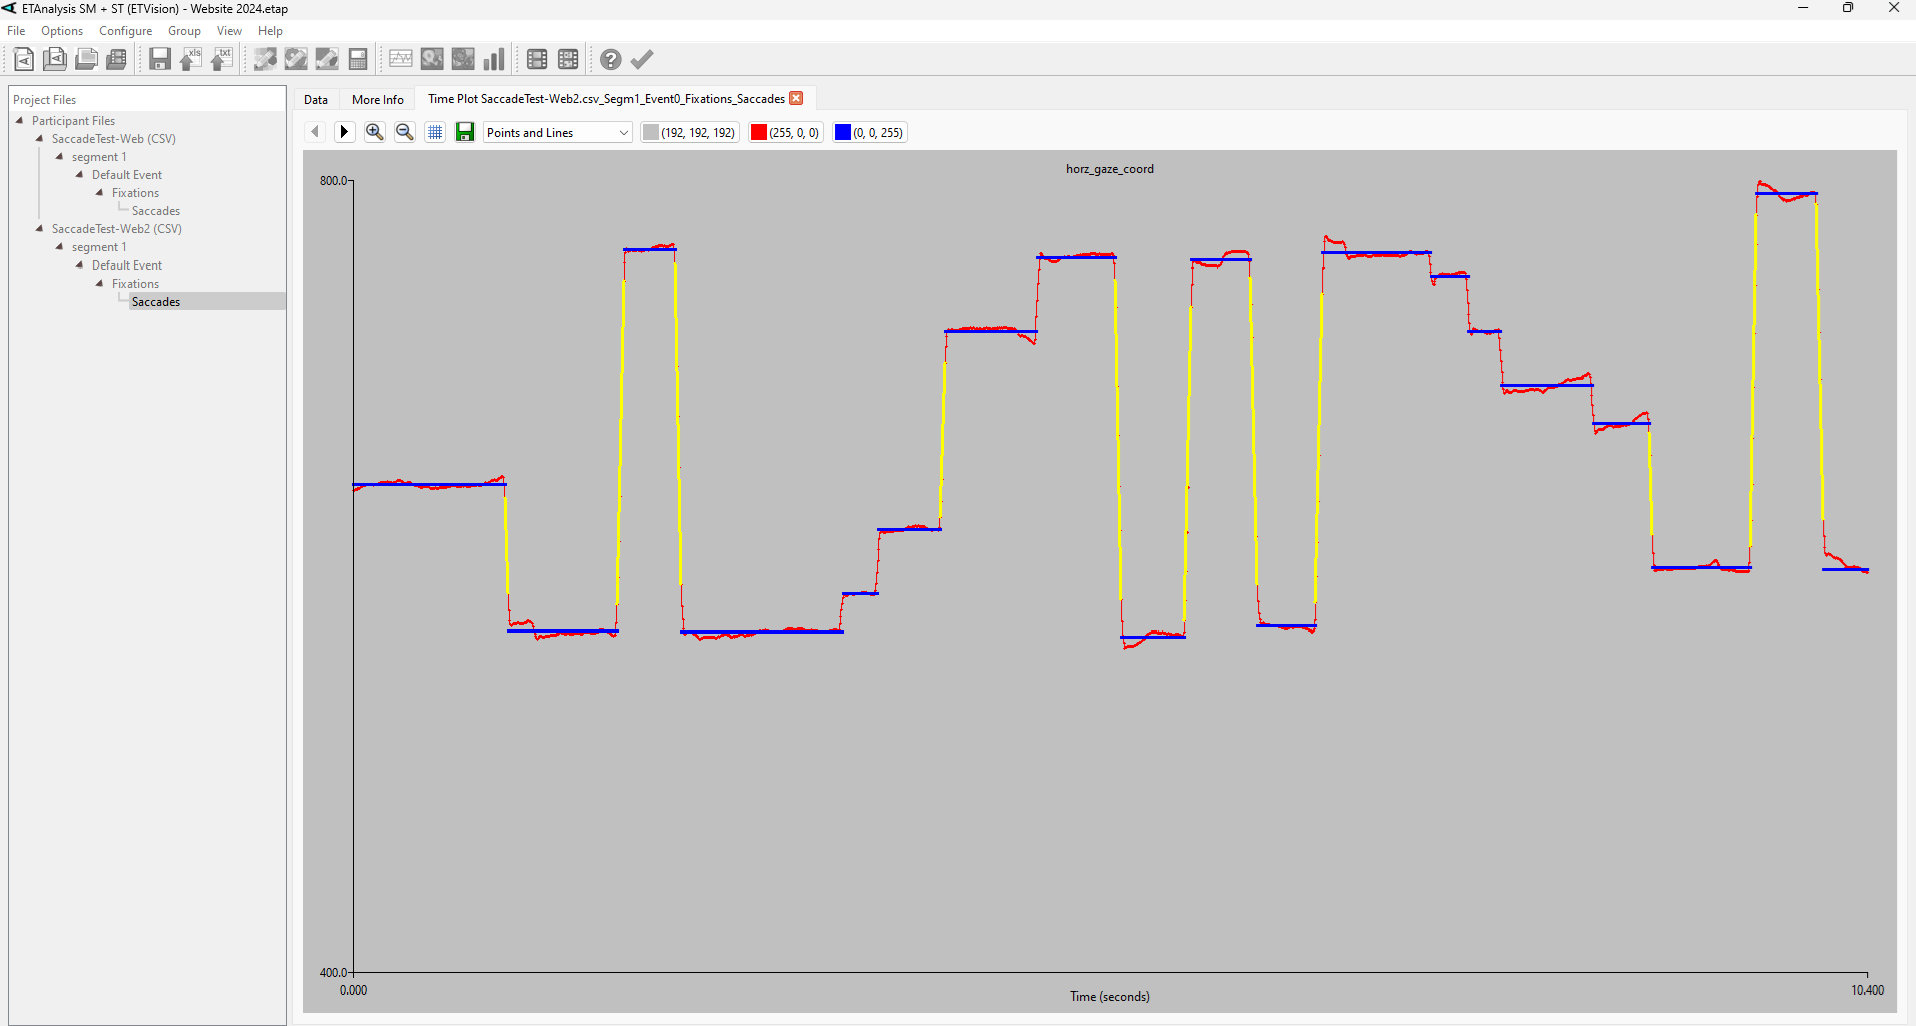Click the layered blank pages toolbar icon
Image resolution: width=1916 pixels, height=1026 pixels.
(x=86, y=59)
